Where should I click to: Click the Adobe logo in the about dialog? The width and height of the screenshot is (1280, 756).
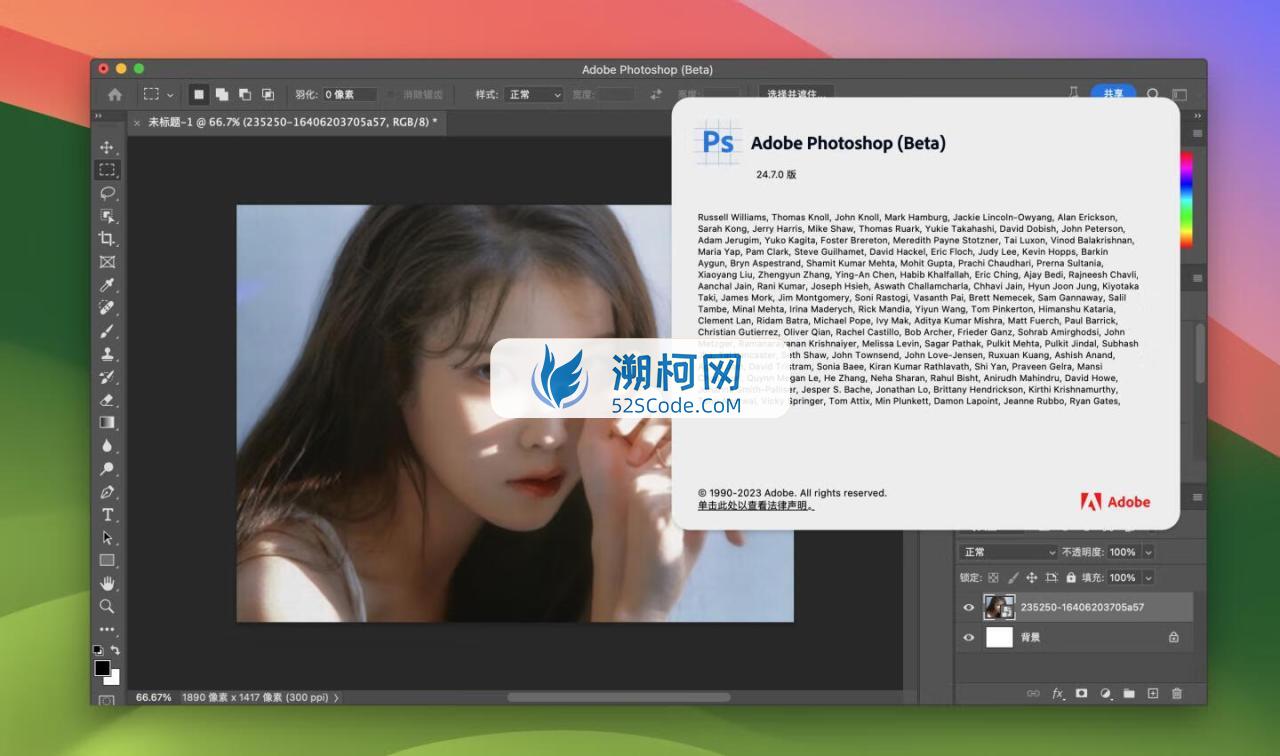tap(1116, 502)
